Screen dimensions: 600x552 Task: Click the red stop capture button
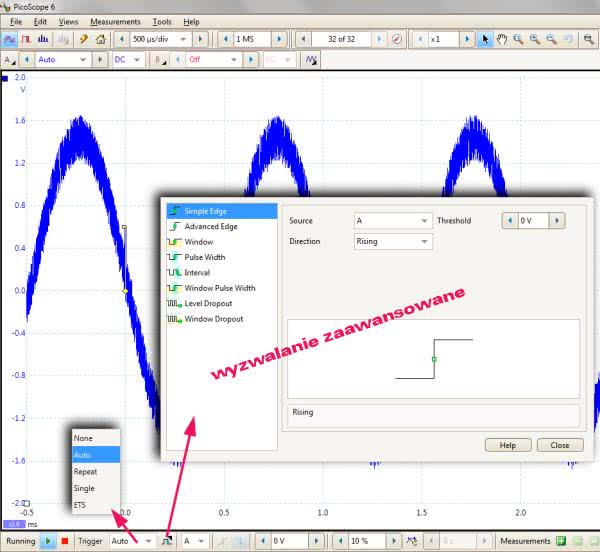click(65, 541)
